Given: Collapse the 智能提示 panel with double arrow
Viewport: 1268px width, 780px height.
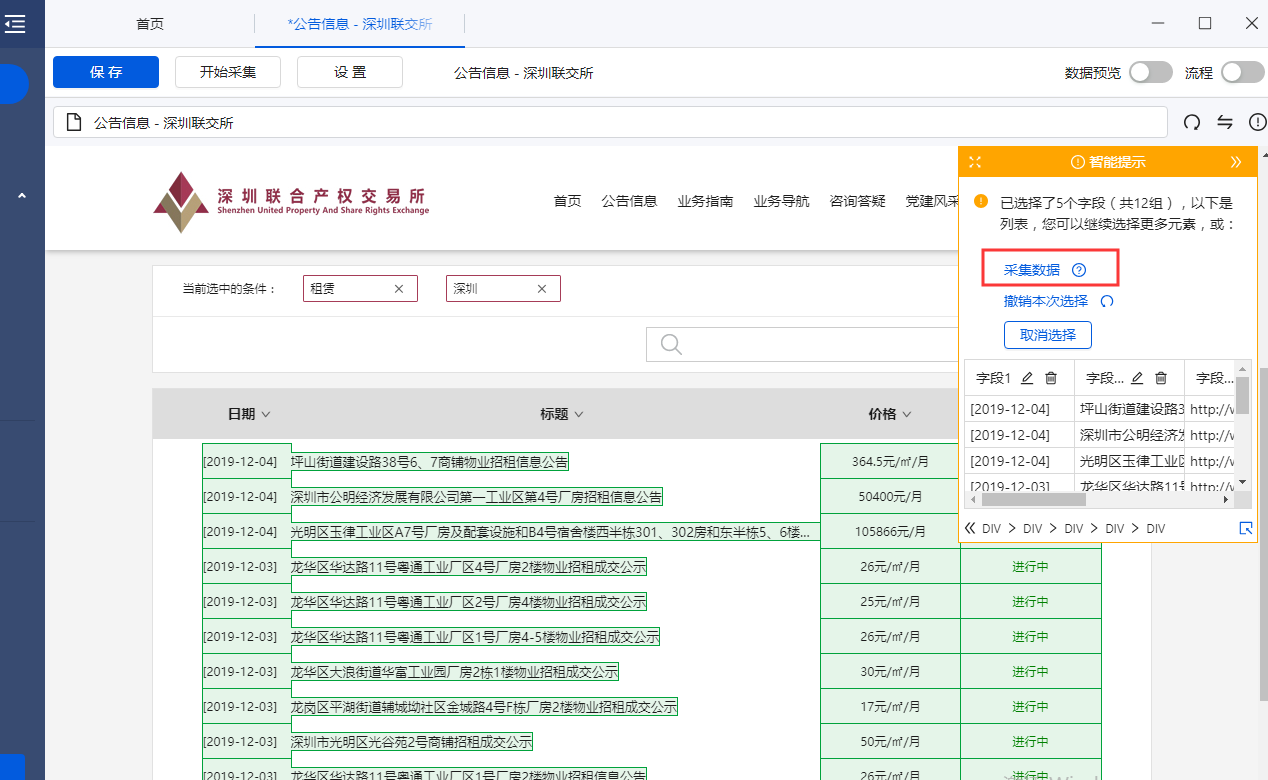Looking at the screenshot, I should (x=1236, y=162).
